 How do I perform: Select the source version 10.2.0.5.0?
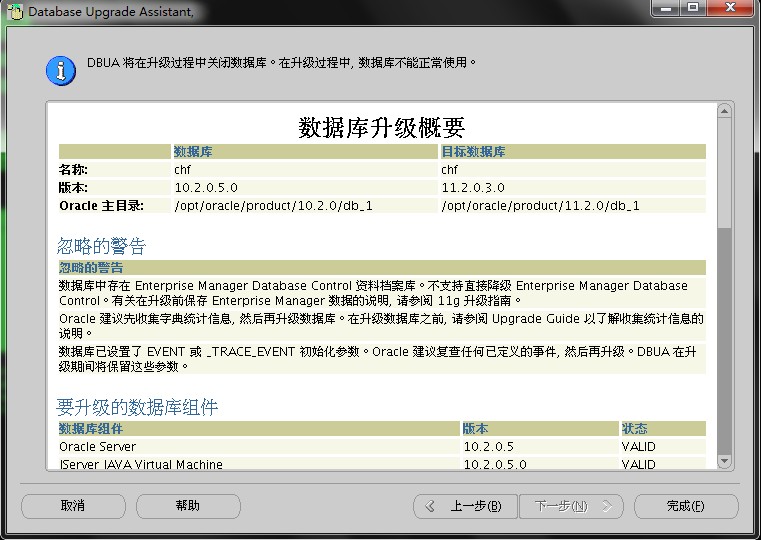(x=206, y=188)
